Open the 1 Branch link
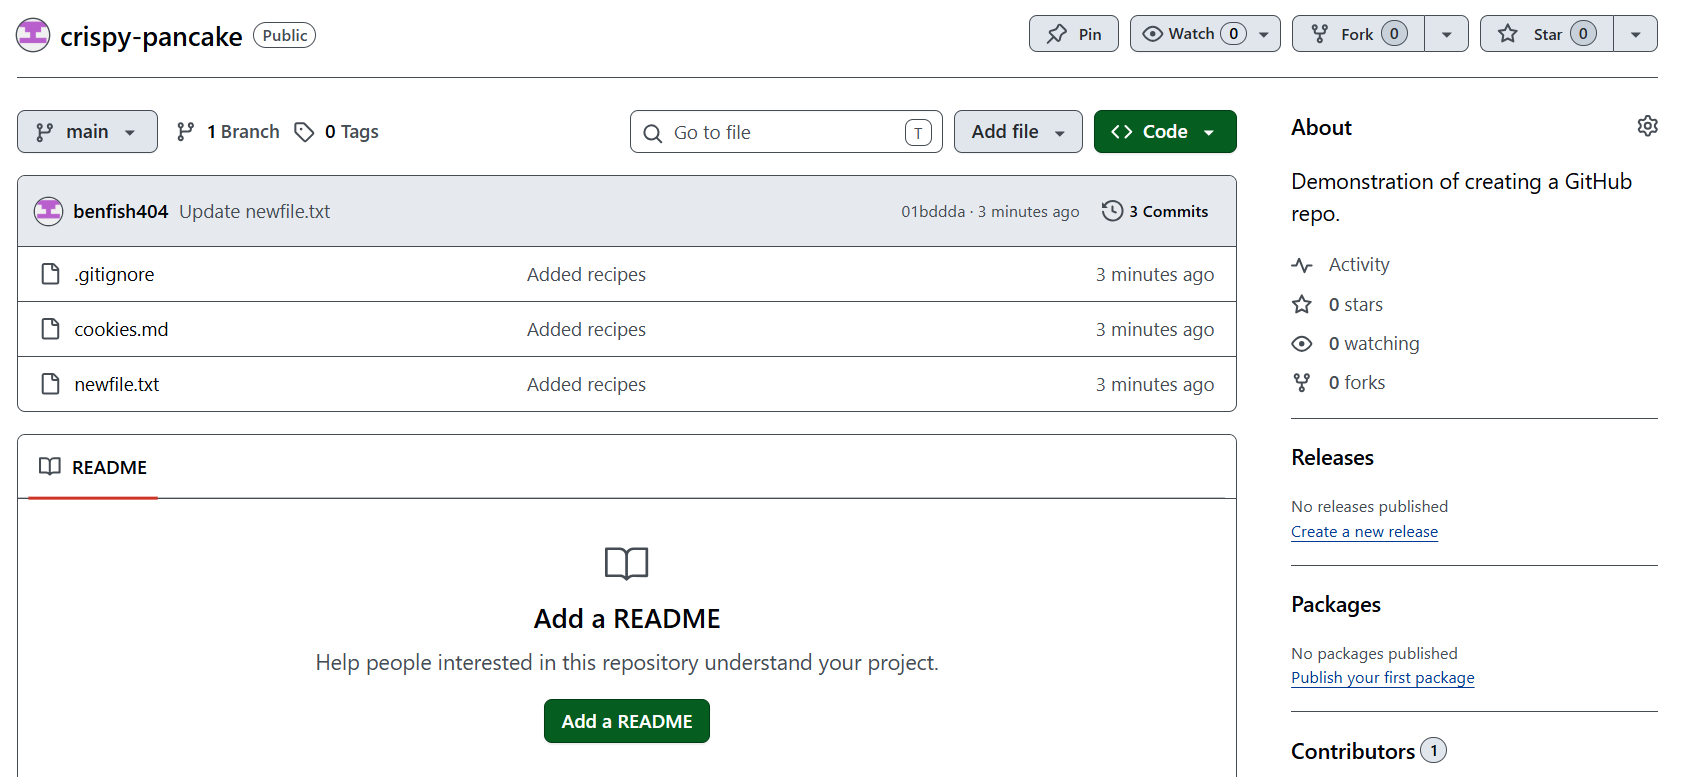 click(228, 132)
